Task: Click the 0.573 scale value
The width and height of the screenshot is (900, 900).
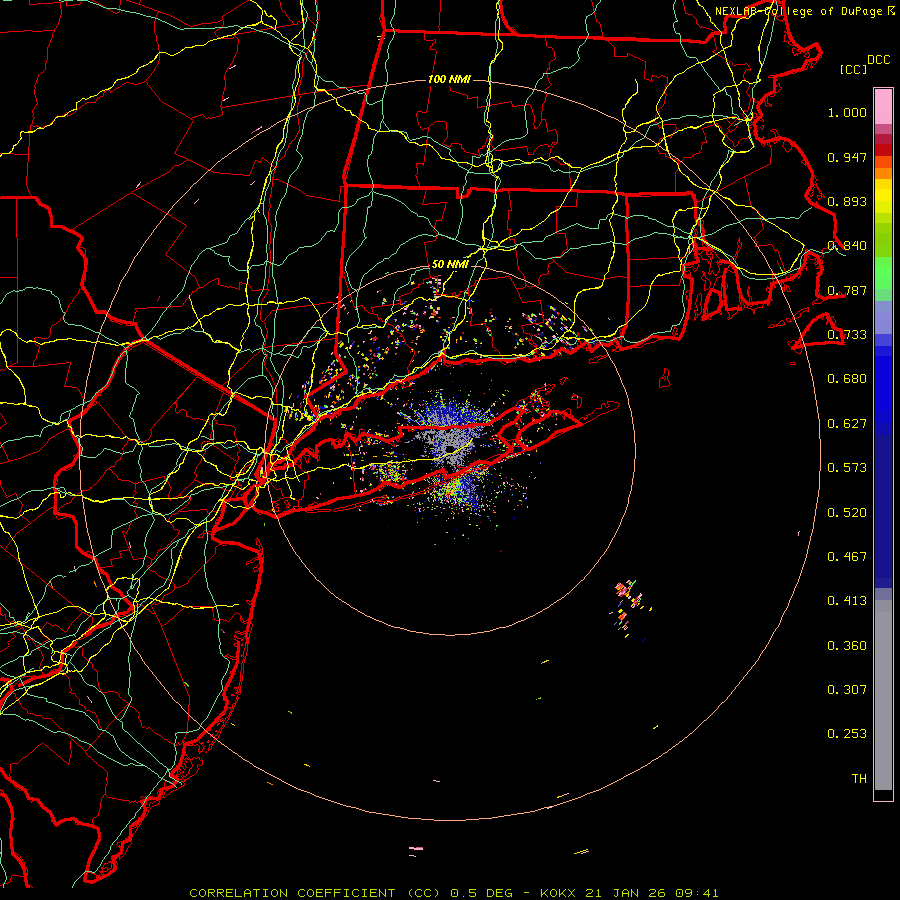Action: coord(847,468)
